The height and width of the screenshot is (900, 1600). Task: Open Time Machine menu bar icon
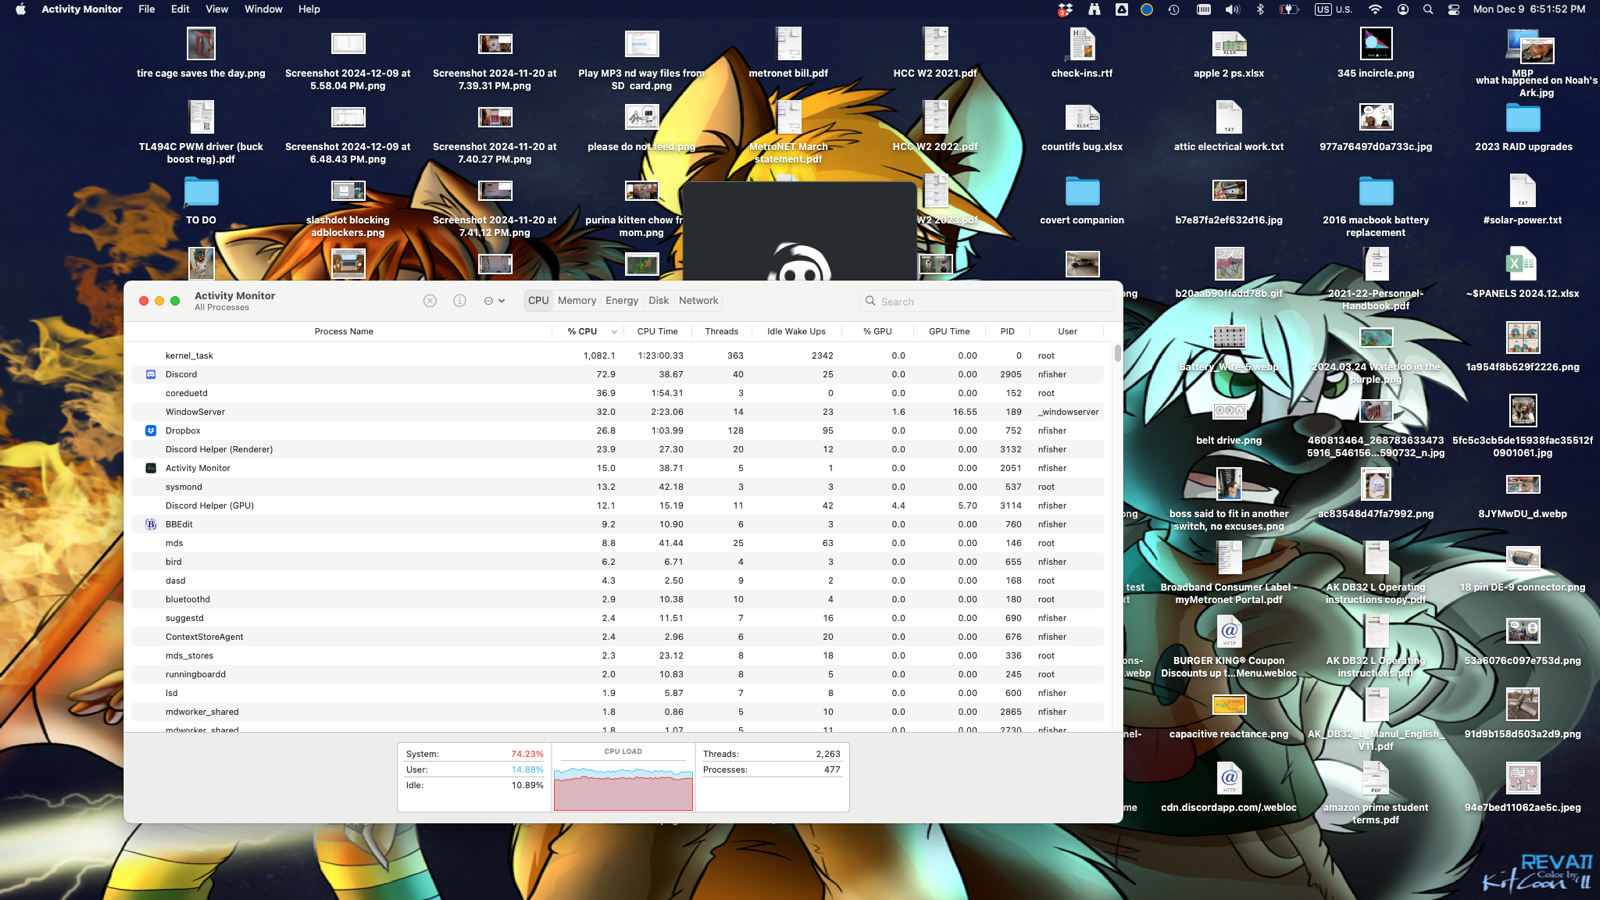pyautogui.click(x=1174, y=9)
